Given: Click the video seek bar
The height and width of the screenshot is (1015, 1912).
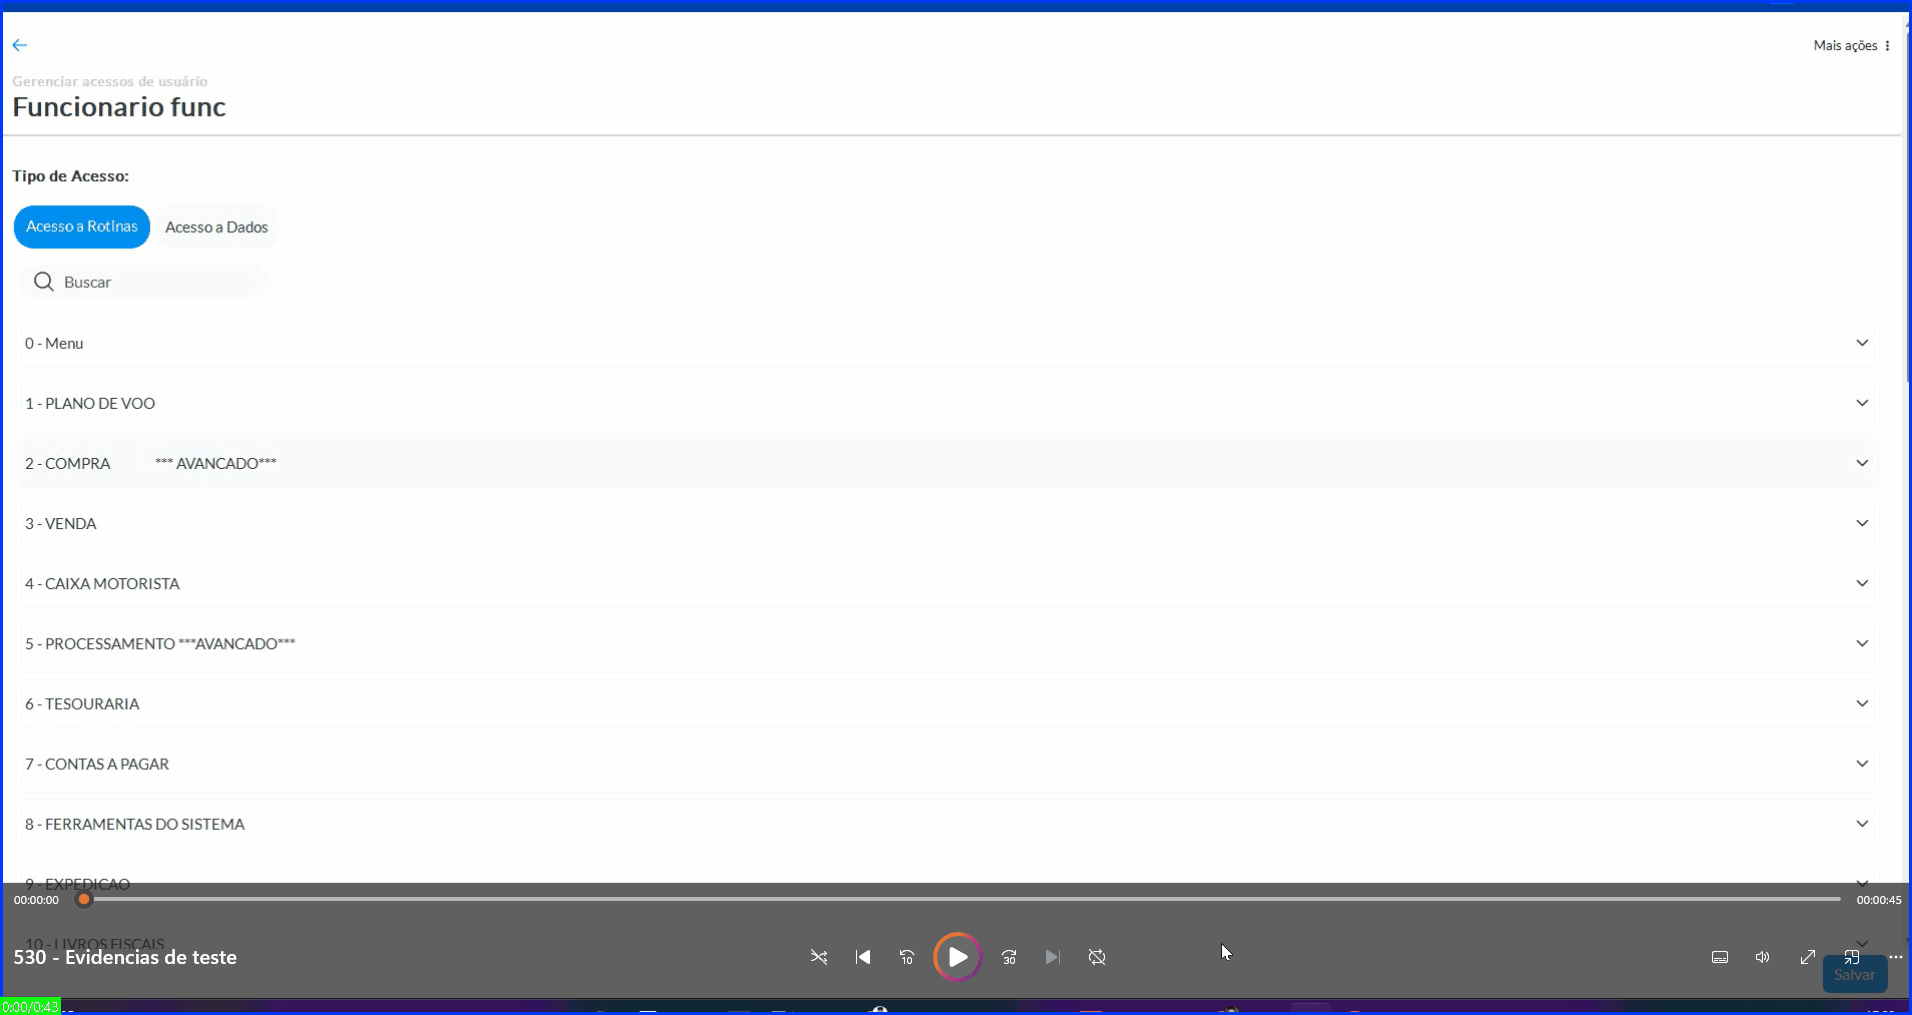Looking at the screenshot, I should coord(962,899).
